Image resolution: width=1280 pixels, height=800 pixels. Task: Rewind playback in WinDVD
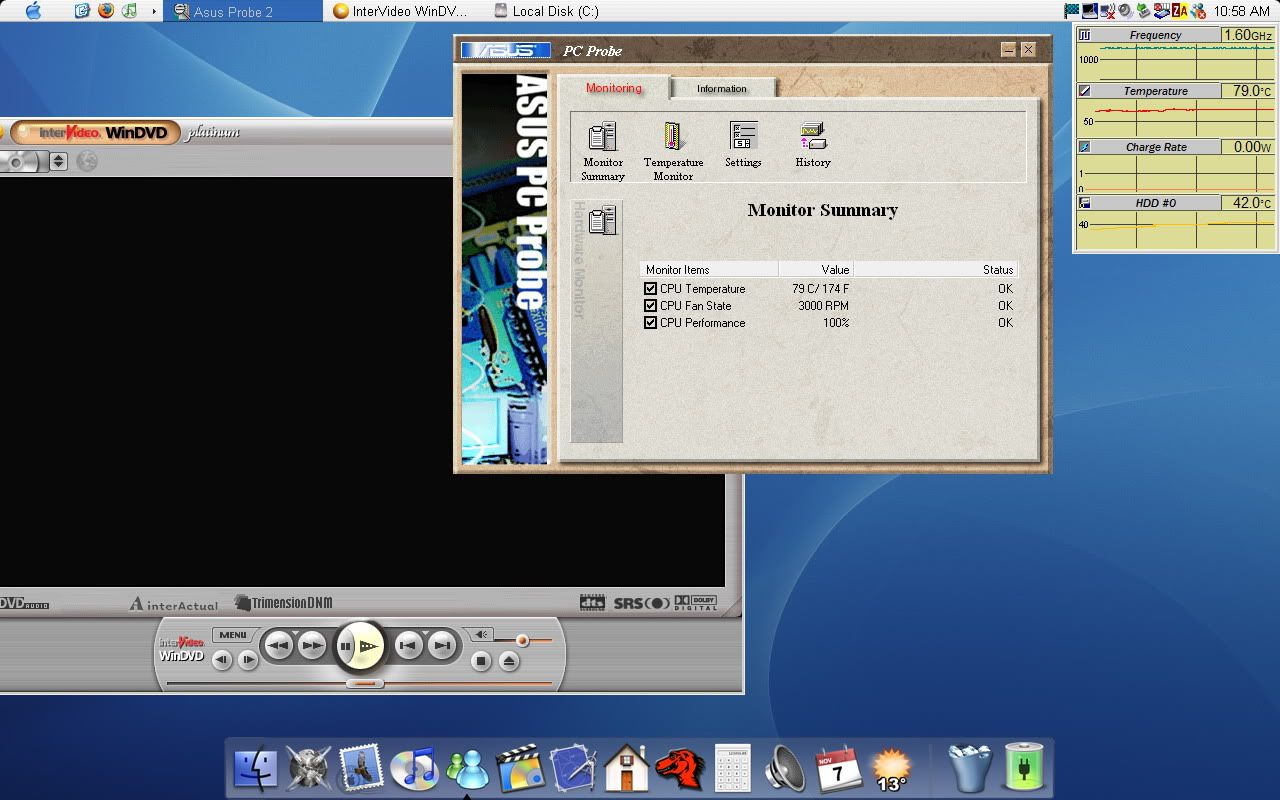[279, 646]
